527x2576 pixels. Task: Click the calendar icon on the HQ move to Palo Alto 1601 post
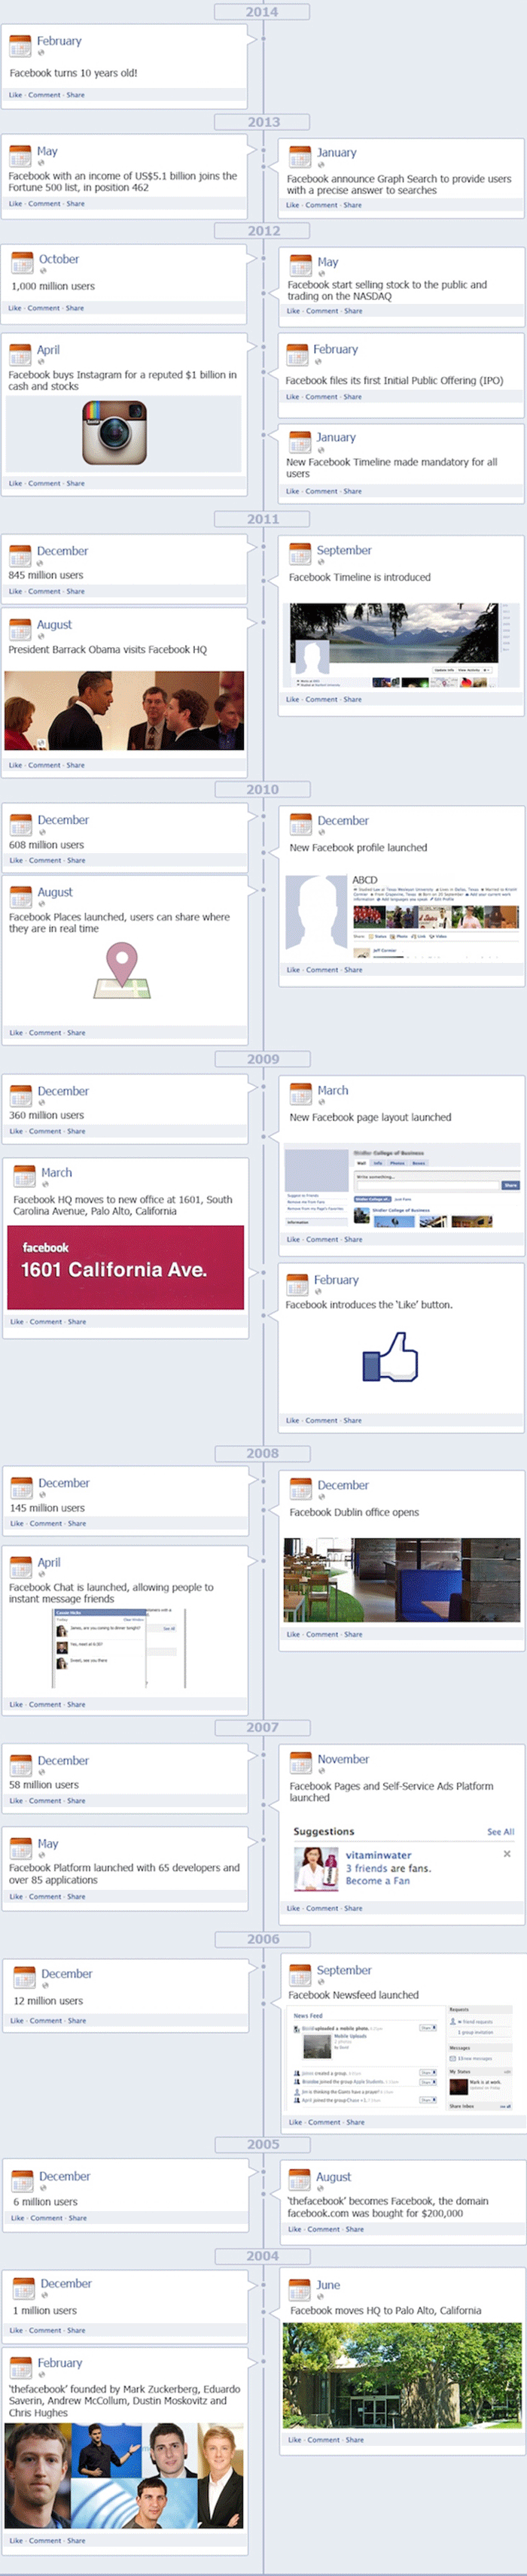click(24, 1177)
